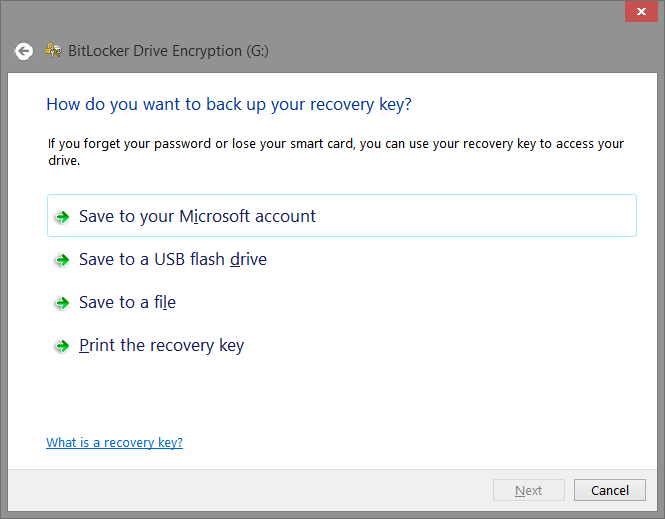Click the BitLocker Drive Encryption (G:) title text
This screenshot has height=519, width=665.
click(168, 51)
